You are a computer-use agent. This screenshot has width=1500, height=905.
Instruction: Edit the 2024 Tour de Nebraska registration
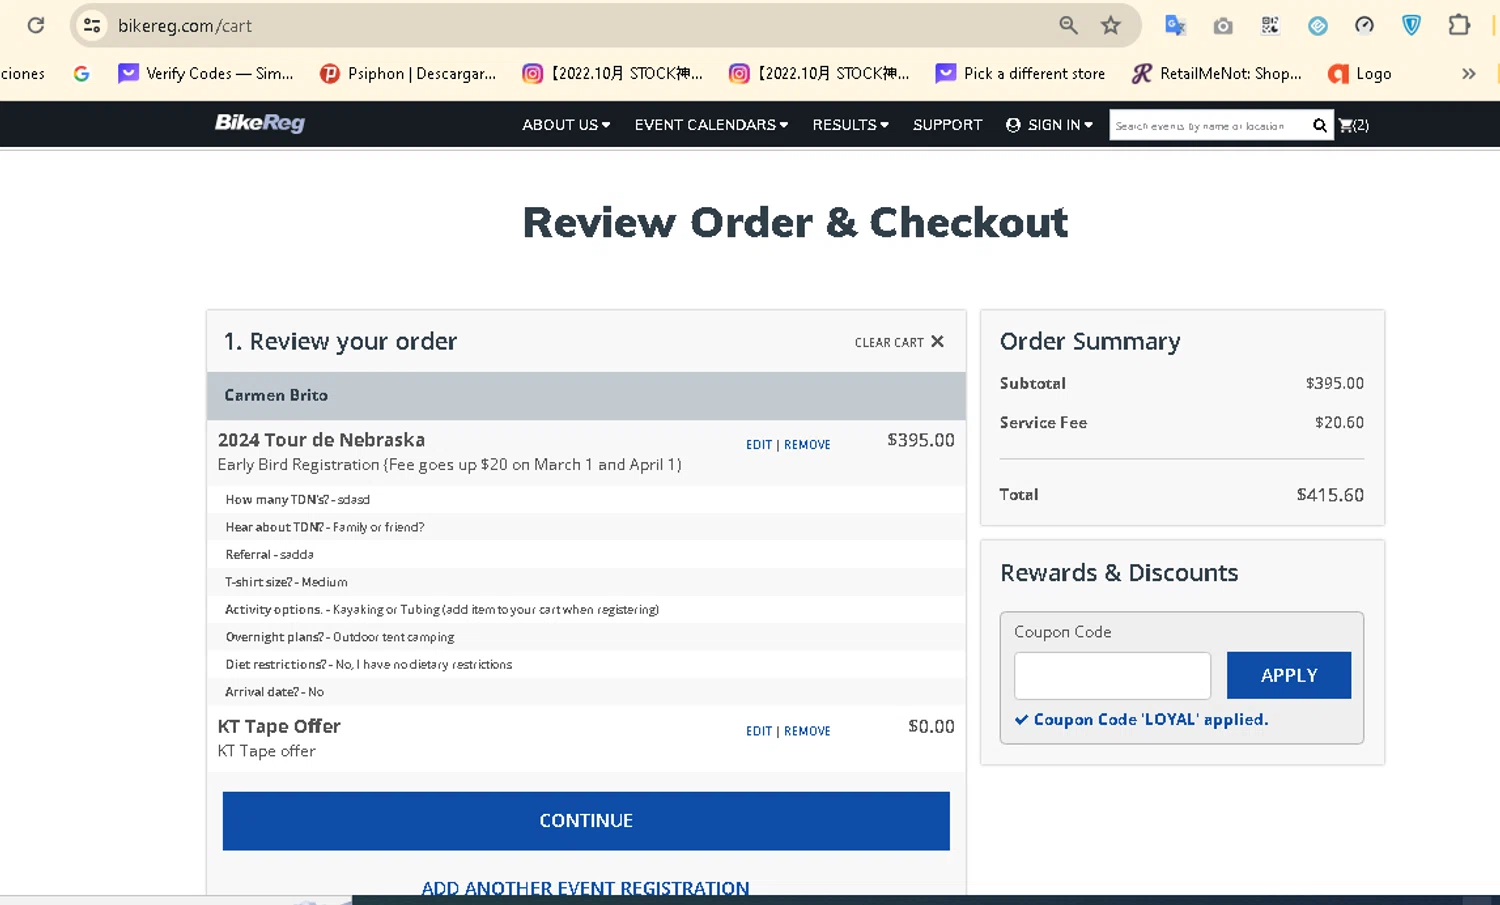759,445
